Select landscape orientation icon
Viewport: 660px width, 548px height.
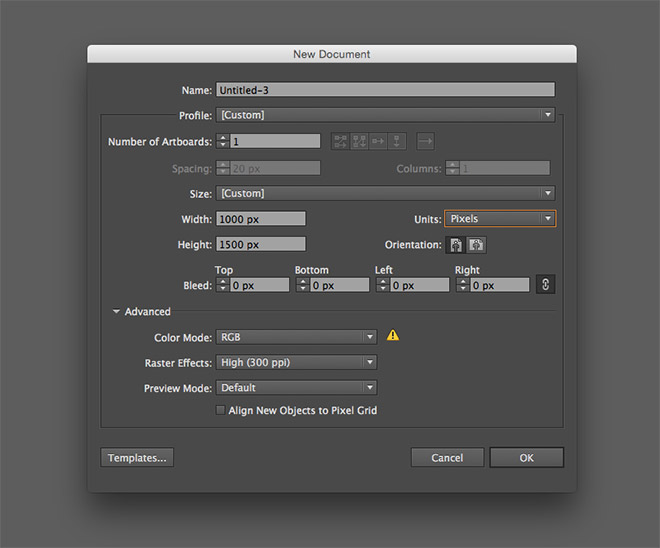[476, 245]
